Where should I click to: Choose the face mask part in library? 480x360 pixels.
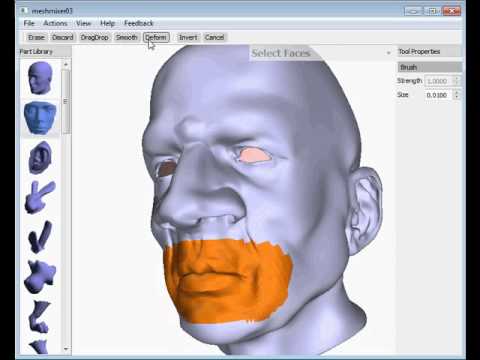click(40, 118)
